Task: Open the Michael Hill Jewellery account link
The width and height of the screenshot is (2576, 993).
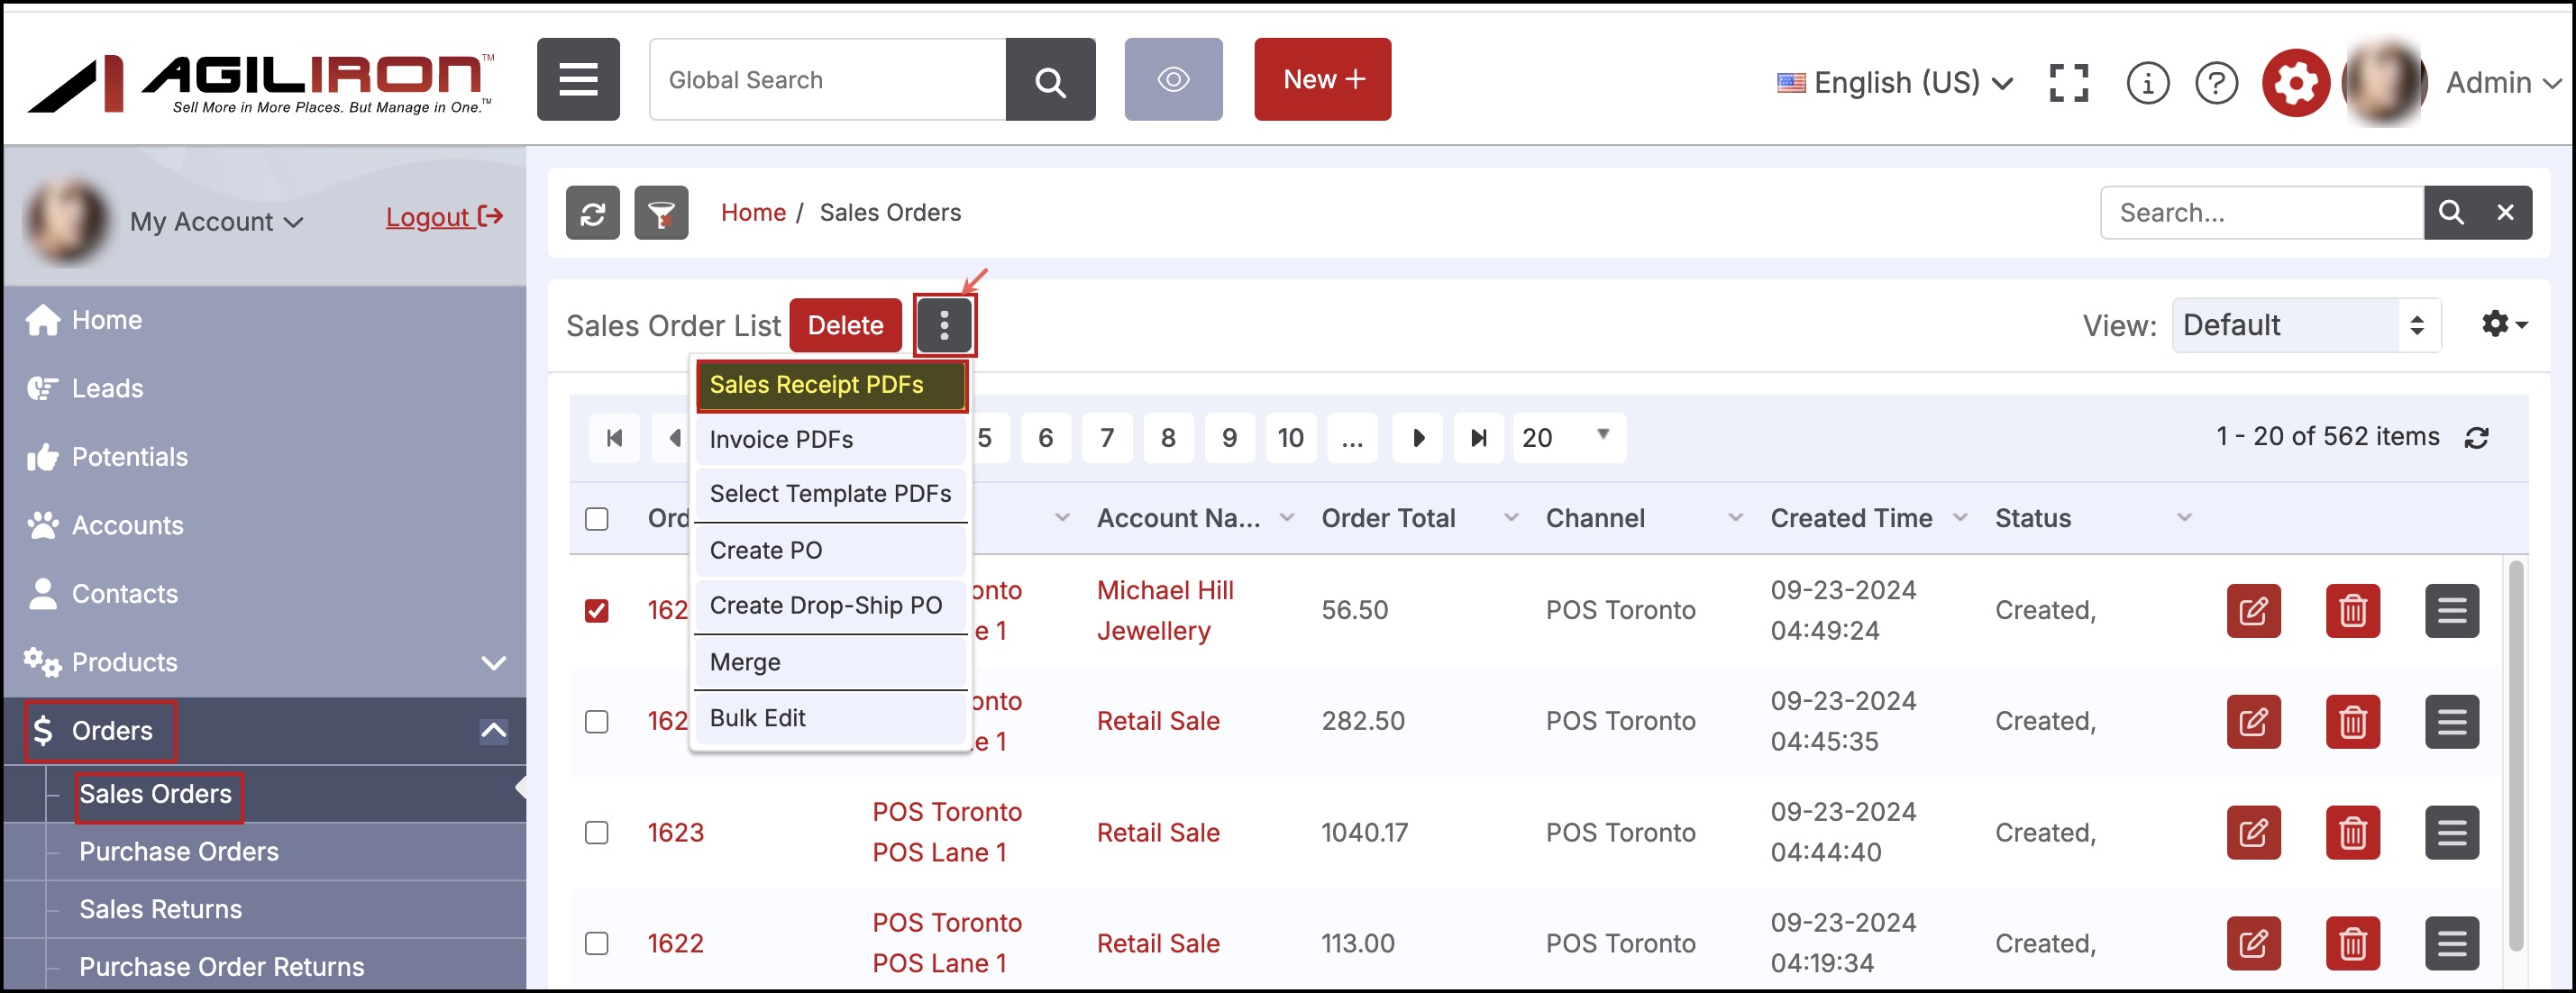Action: (1165, 611)
